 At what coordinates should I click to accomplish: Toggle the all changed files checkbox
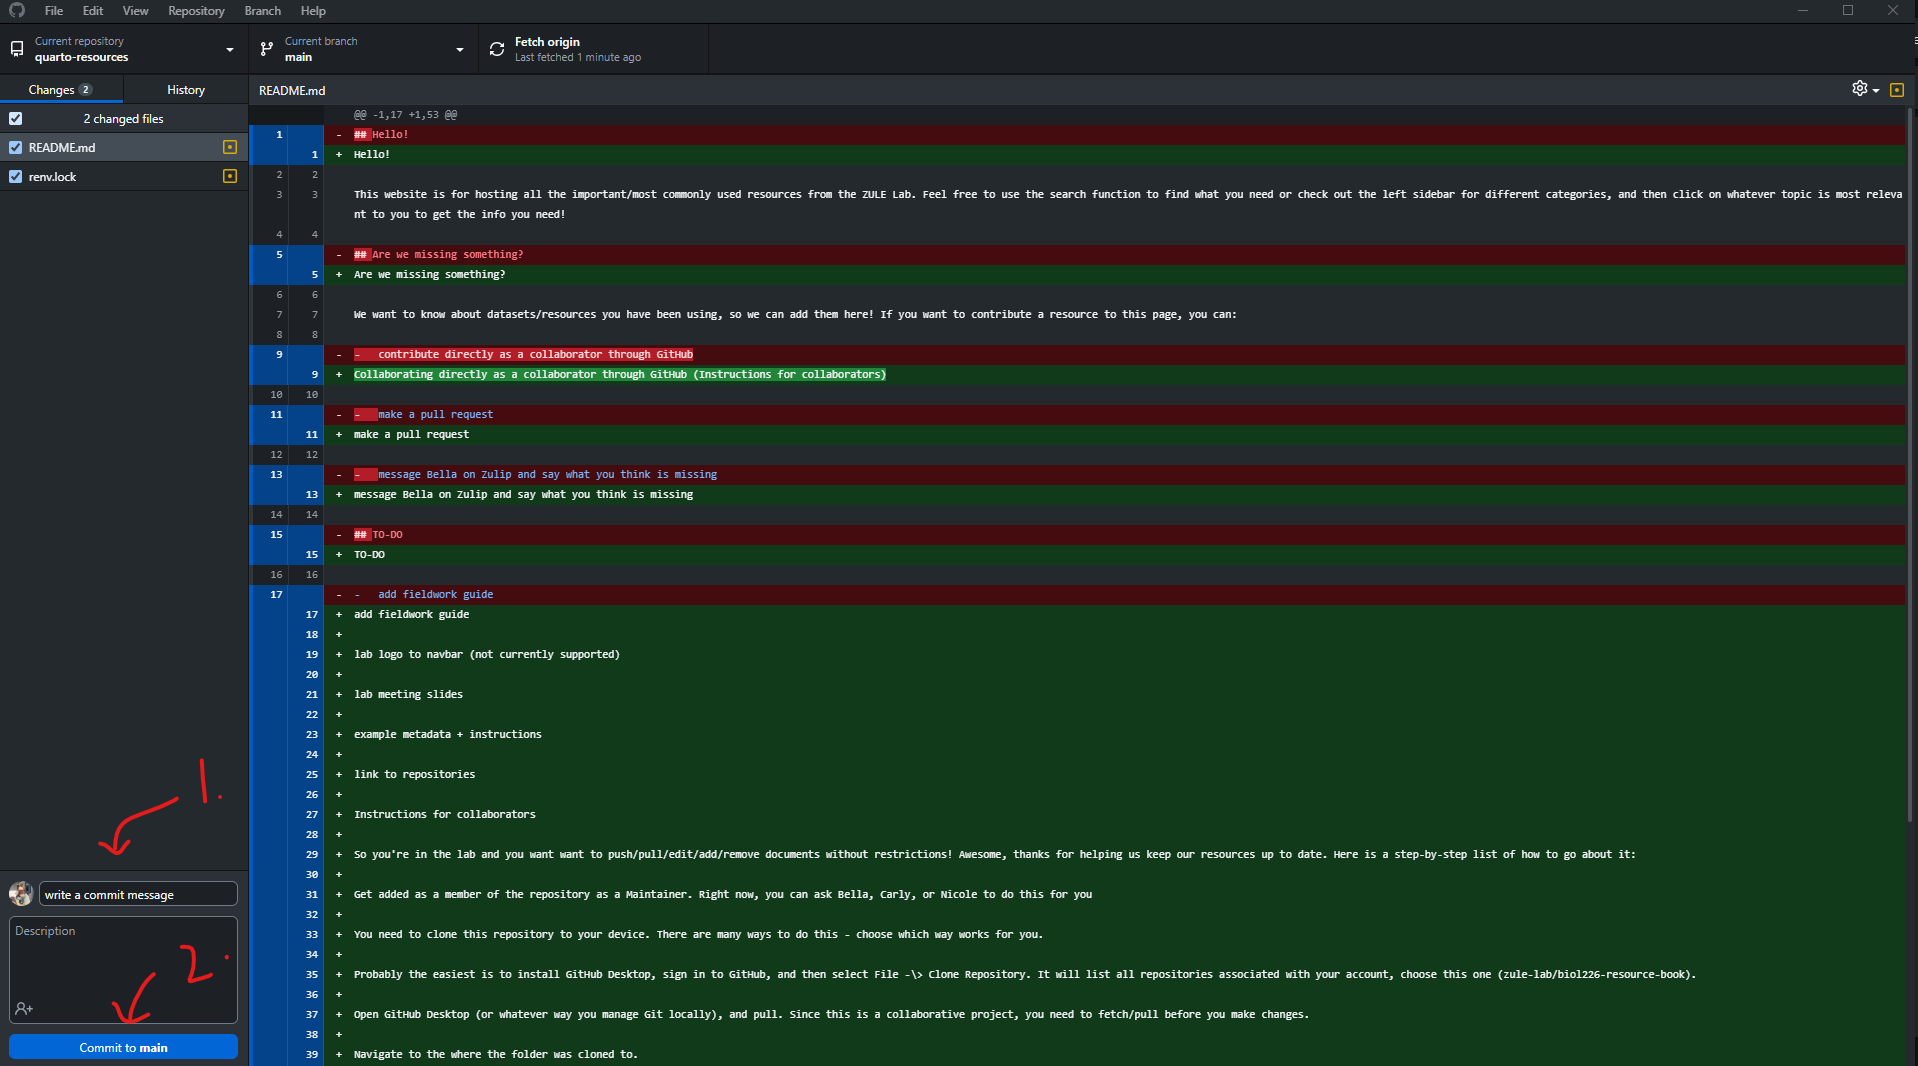point(16,118)
